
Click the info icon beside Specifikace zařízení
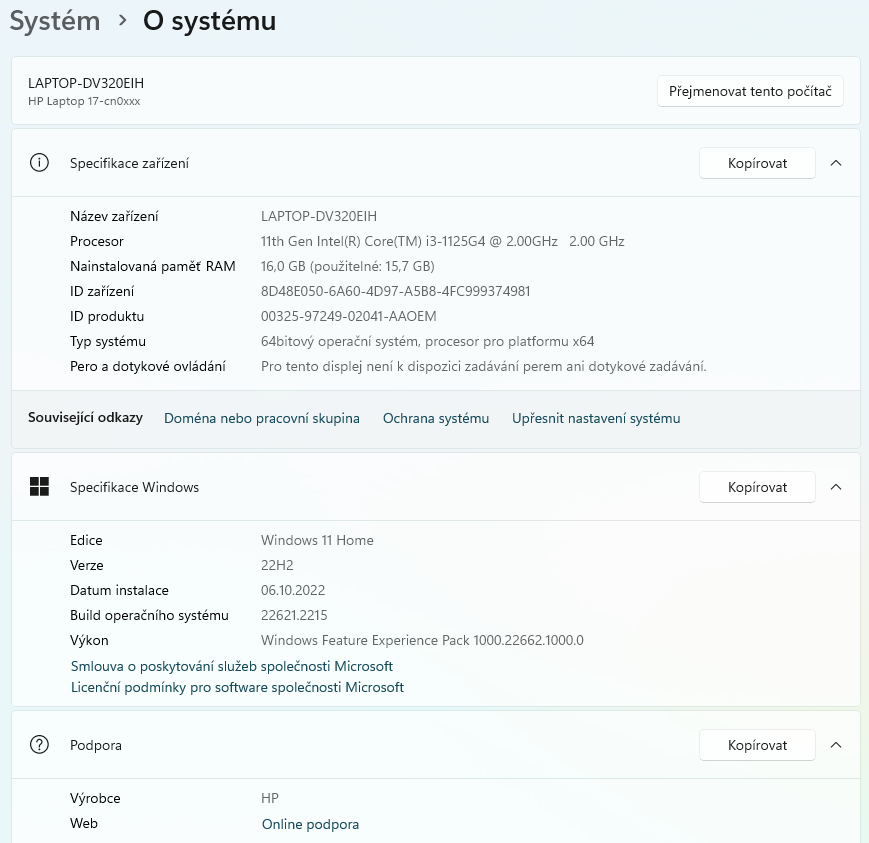(40, 163)
